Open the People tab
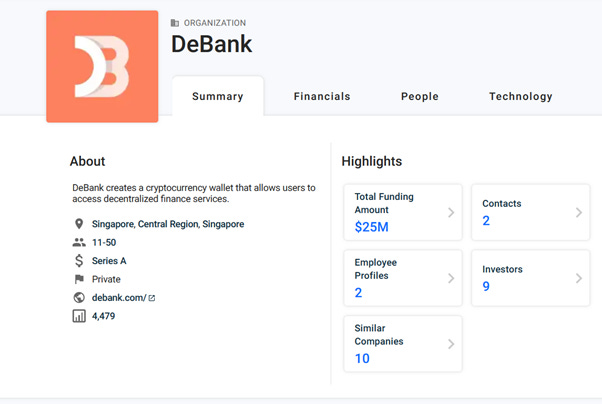Image resolution: width=602 pixels, height=404 pixels. pos(420,96)
